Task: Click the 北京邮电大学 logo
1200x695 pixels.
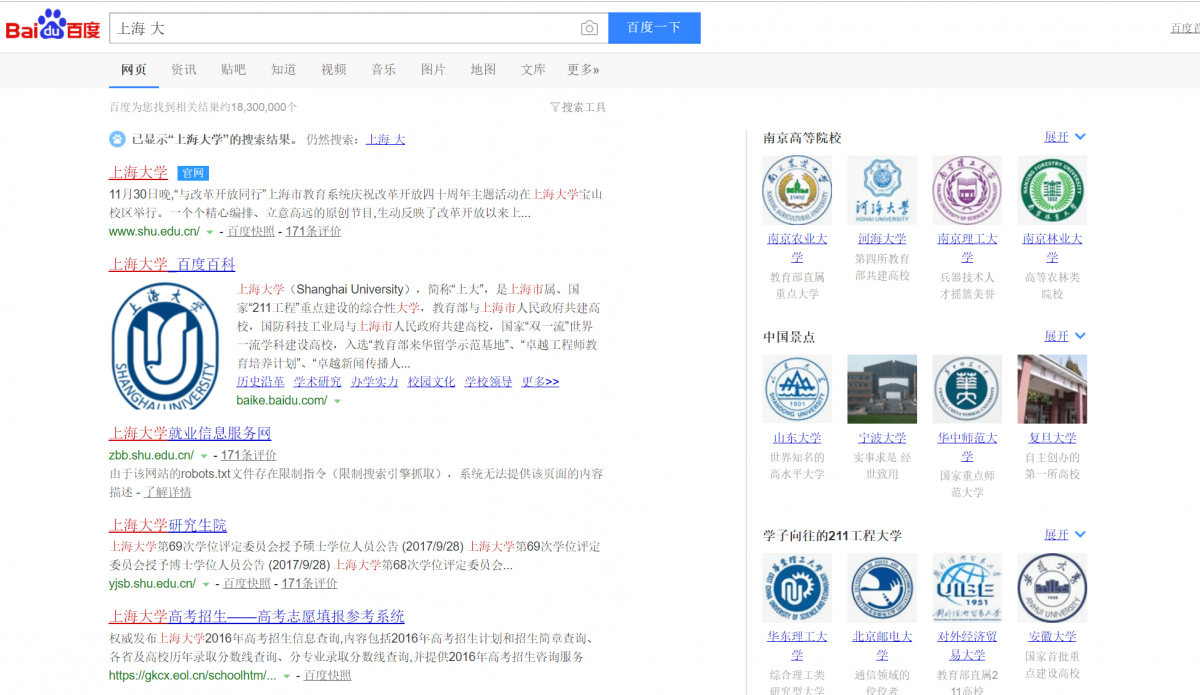Action: [882, 588]
